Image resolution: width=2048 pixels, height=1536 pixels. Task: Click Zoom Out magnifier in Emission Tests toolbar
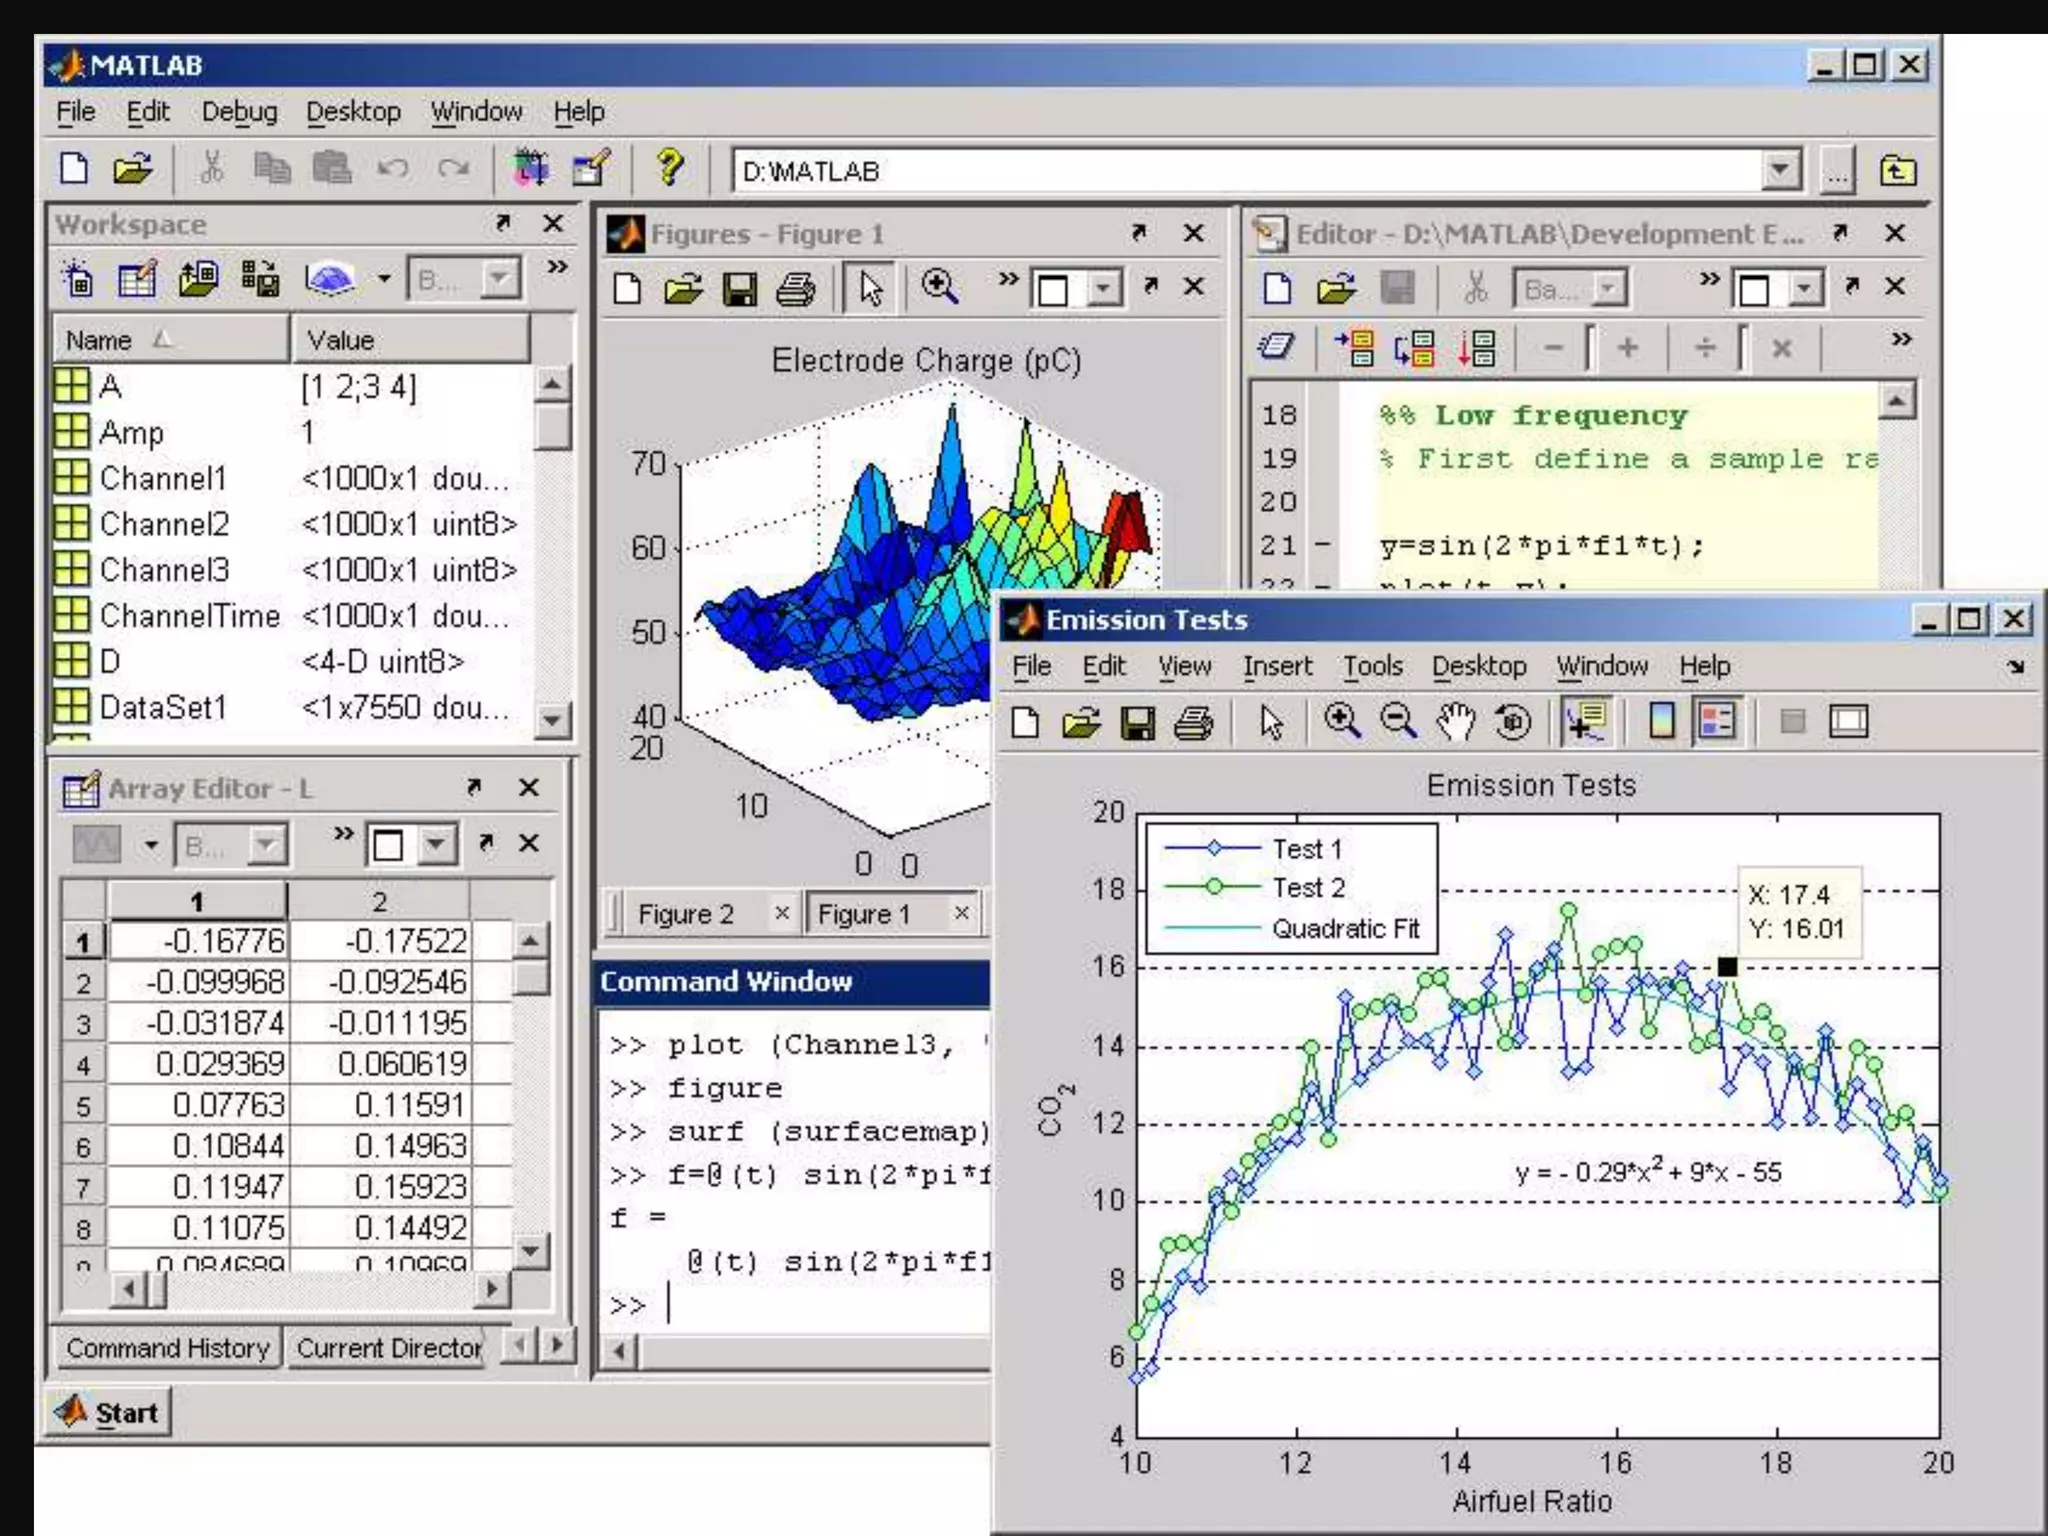(1398, 722)
